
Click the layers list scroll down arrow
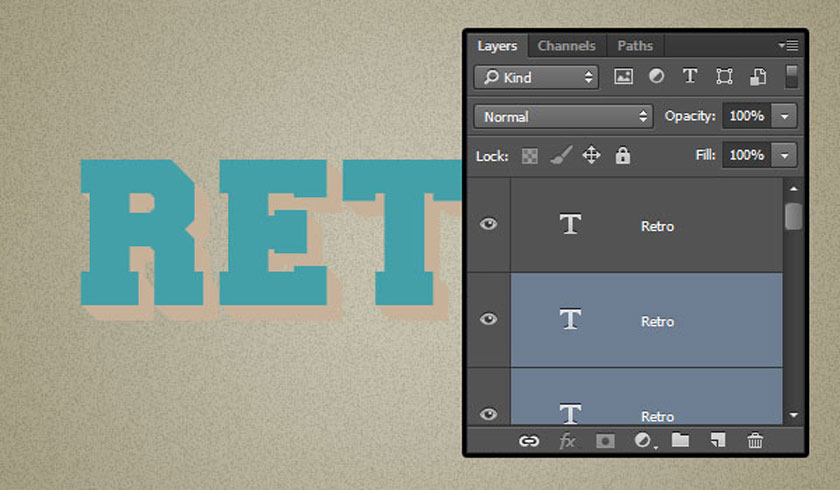(x=793, y=415)
